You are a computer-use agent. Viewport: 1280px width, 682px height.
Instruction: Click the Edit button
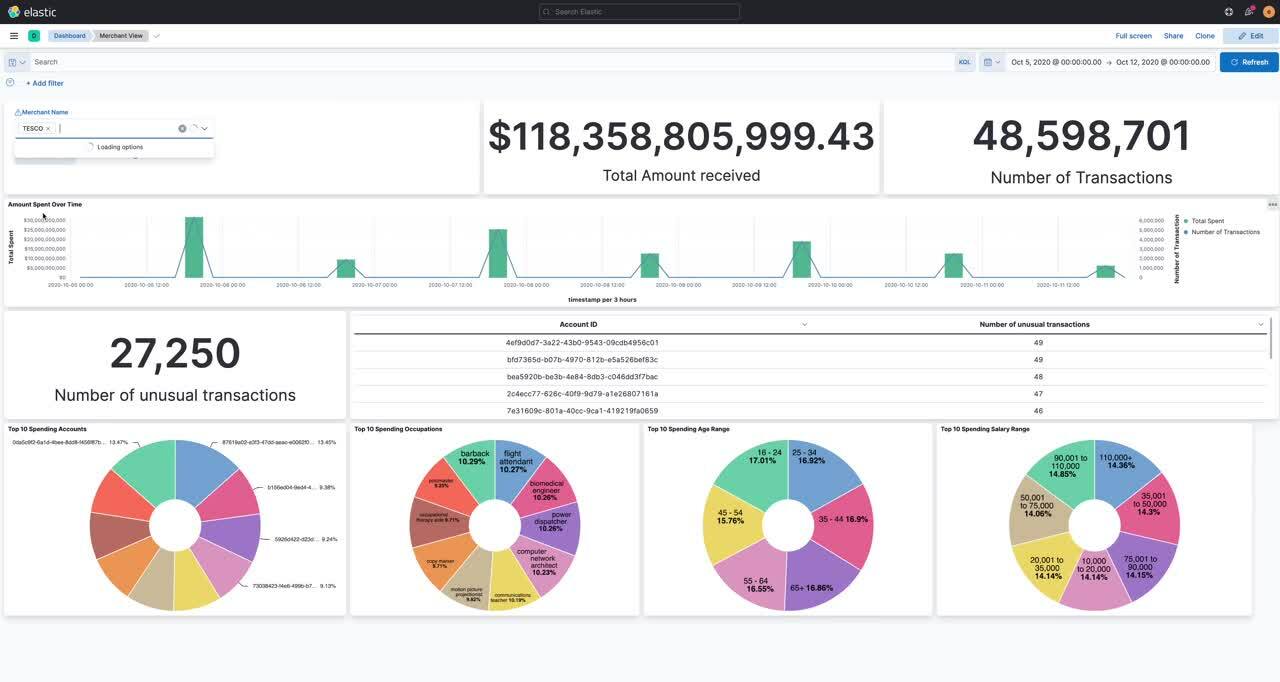click(x=1250, y=36)
